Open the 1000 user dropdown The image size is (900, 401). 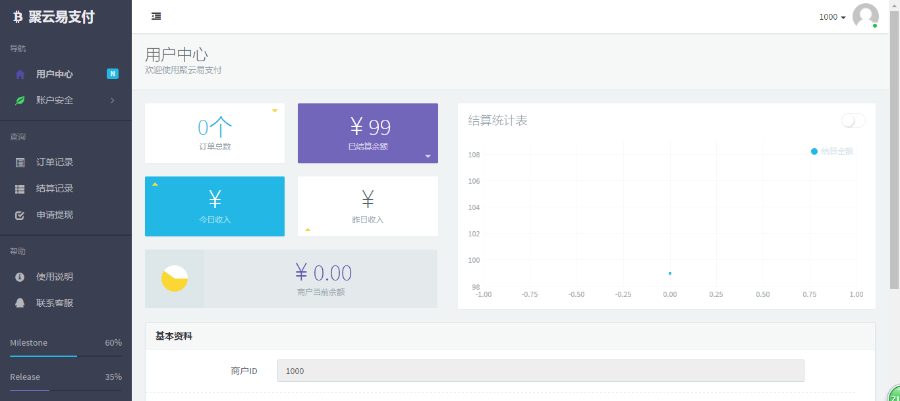tap(832, 17)
